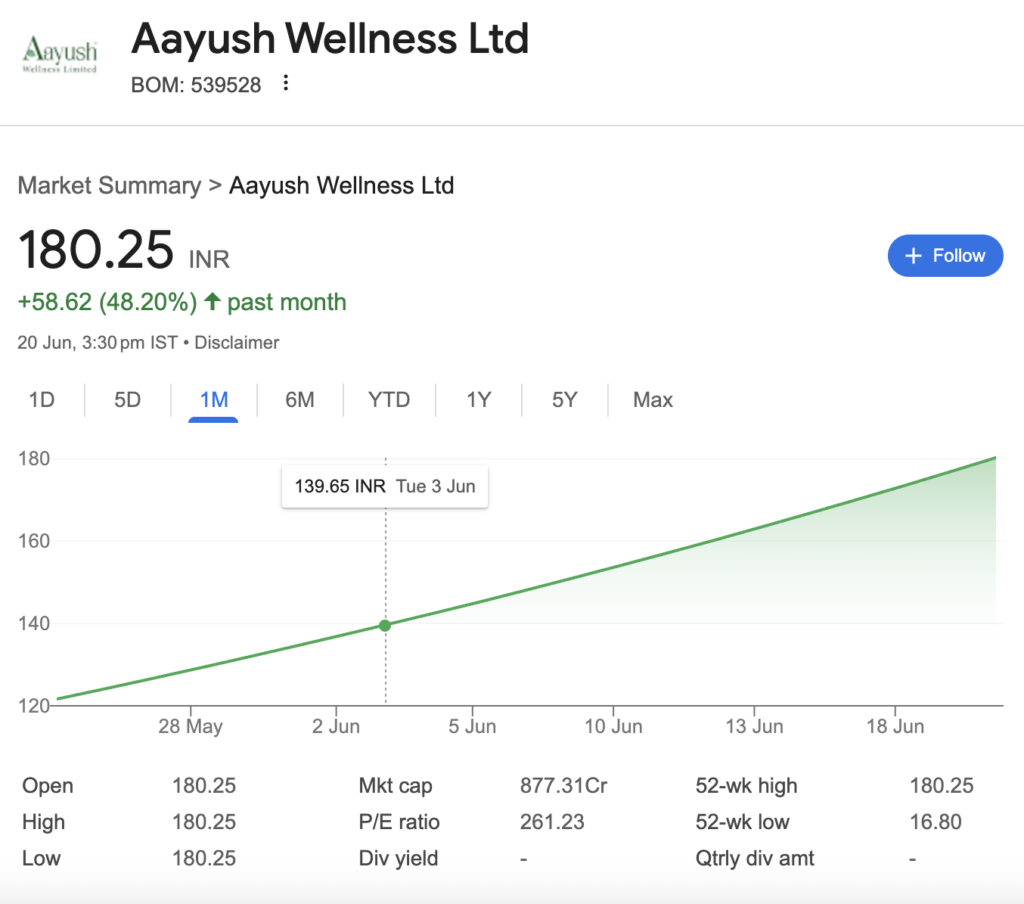Click the 18 Jun axis label

tap(895, 726)
